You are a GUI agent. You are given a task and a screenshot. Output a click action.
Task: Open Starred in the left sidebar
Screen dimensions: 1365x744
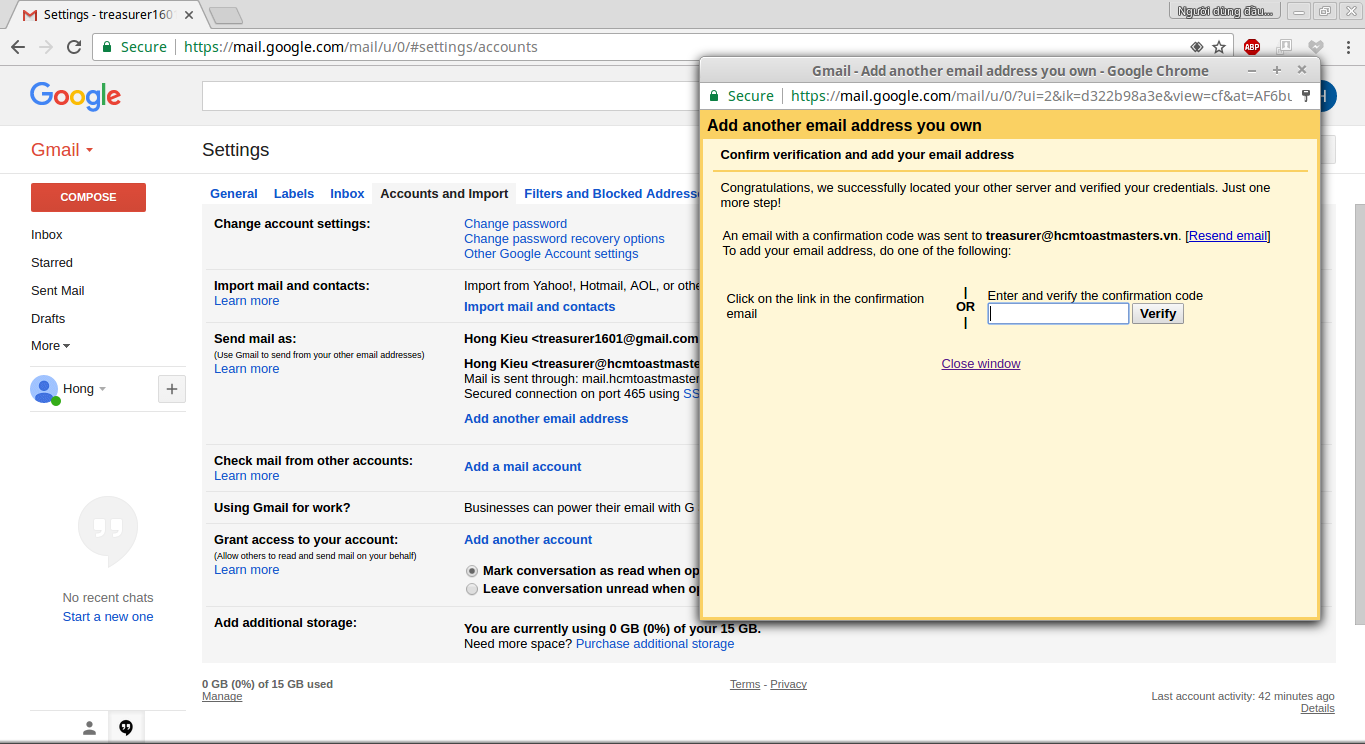point(52,263)
